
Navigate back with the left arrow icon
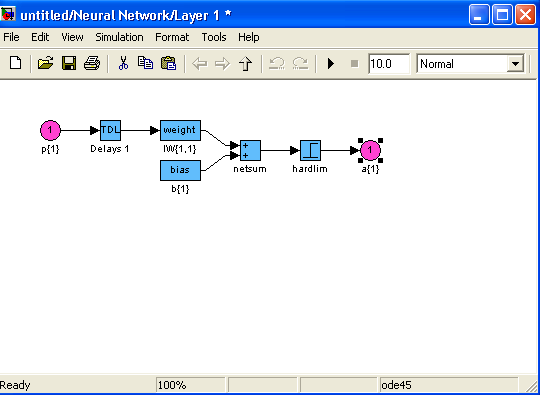click(200, 64)
